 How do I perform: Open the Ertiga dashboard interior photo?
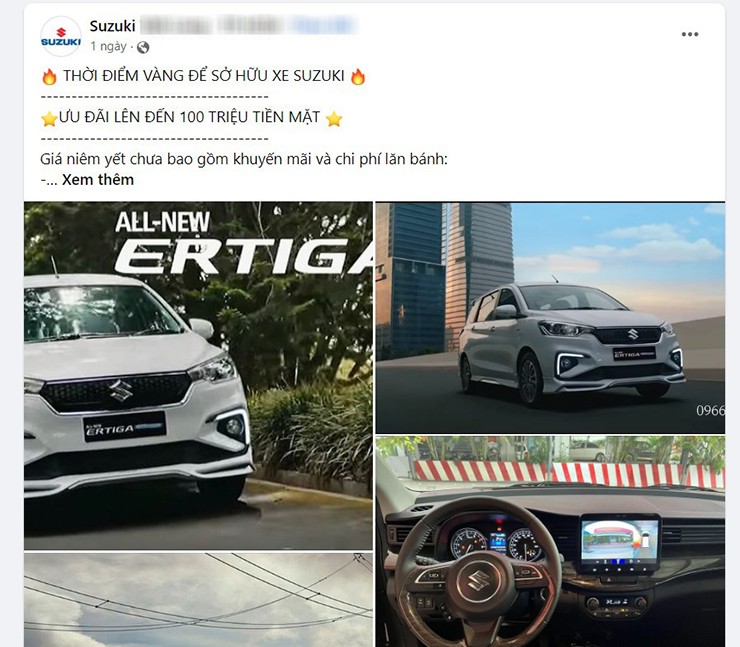click(x=550, y=541)
